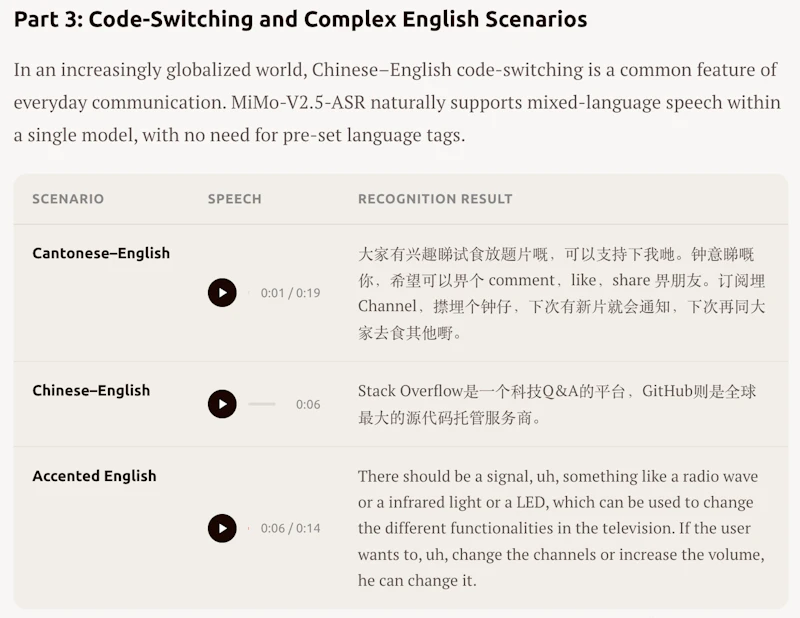Image resolution: width=800 pixels, height=618 pixels.
Task: Restart the Accented English speech clip
Action: 222,528
